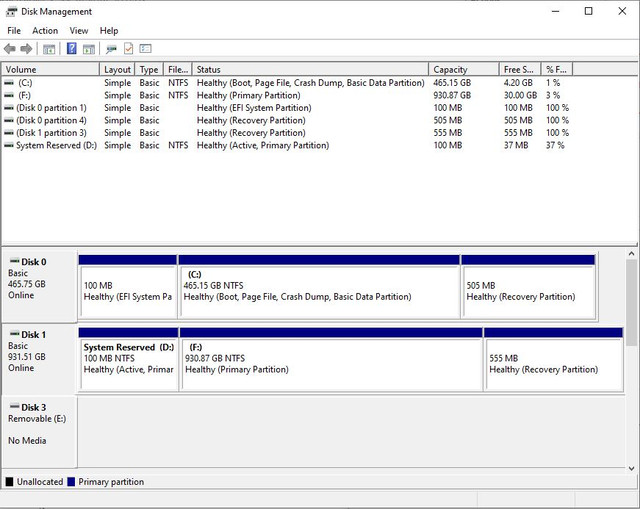Select the (Disk 0 partition 4) volume row

pyautogui.click(x=286, y=120)
